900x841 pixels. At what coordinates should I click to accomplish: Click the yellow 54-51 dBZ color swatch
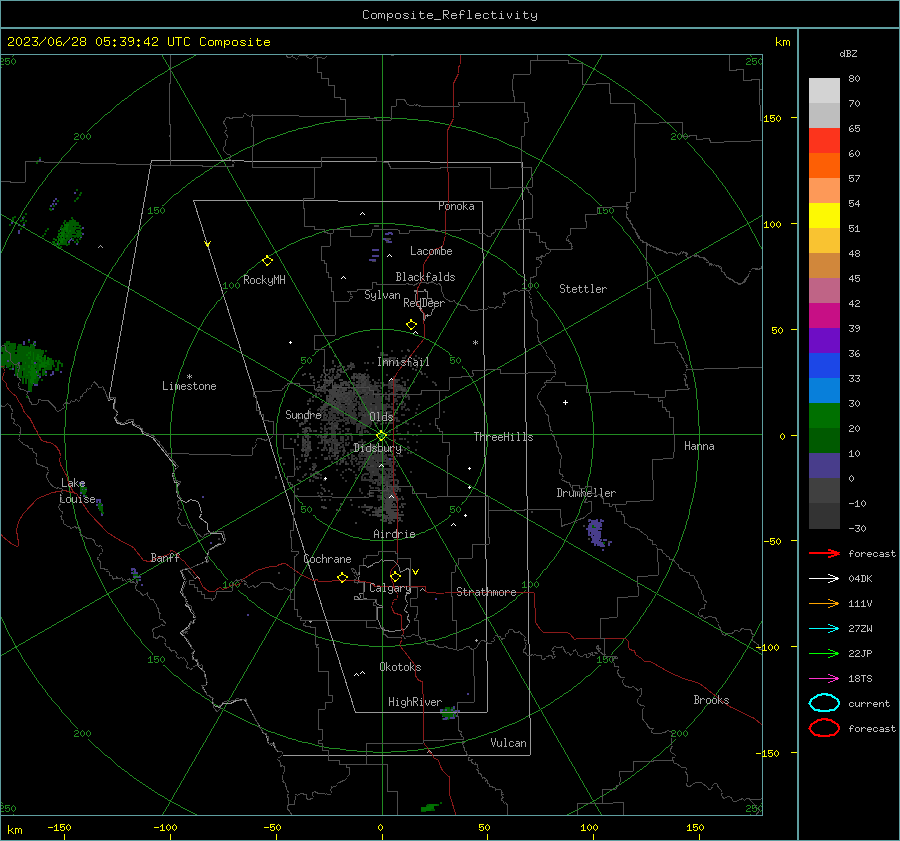tap(824, 216)
